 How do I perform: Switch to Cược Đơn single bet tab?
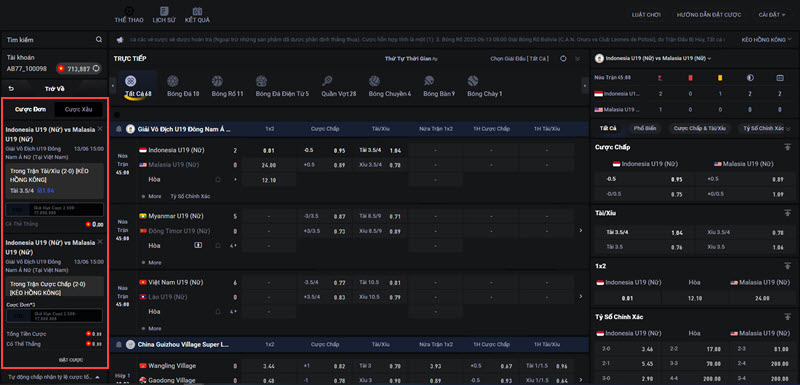tap(31, 109)
